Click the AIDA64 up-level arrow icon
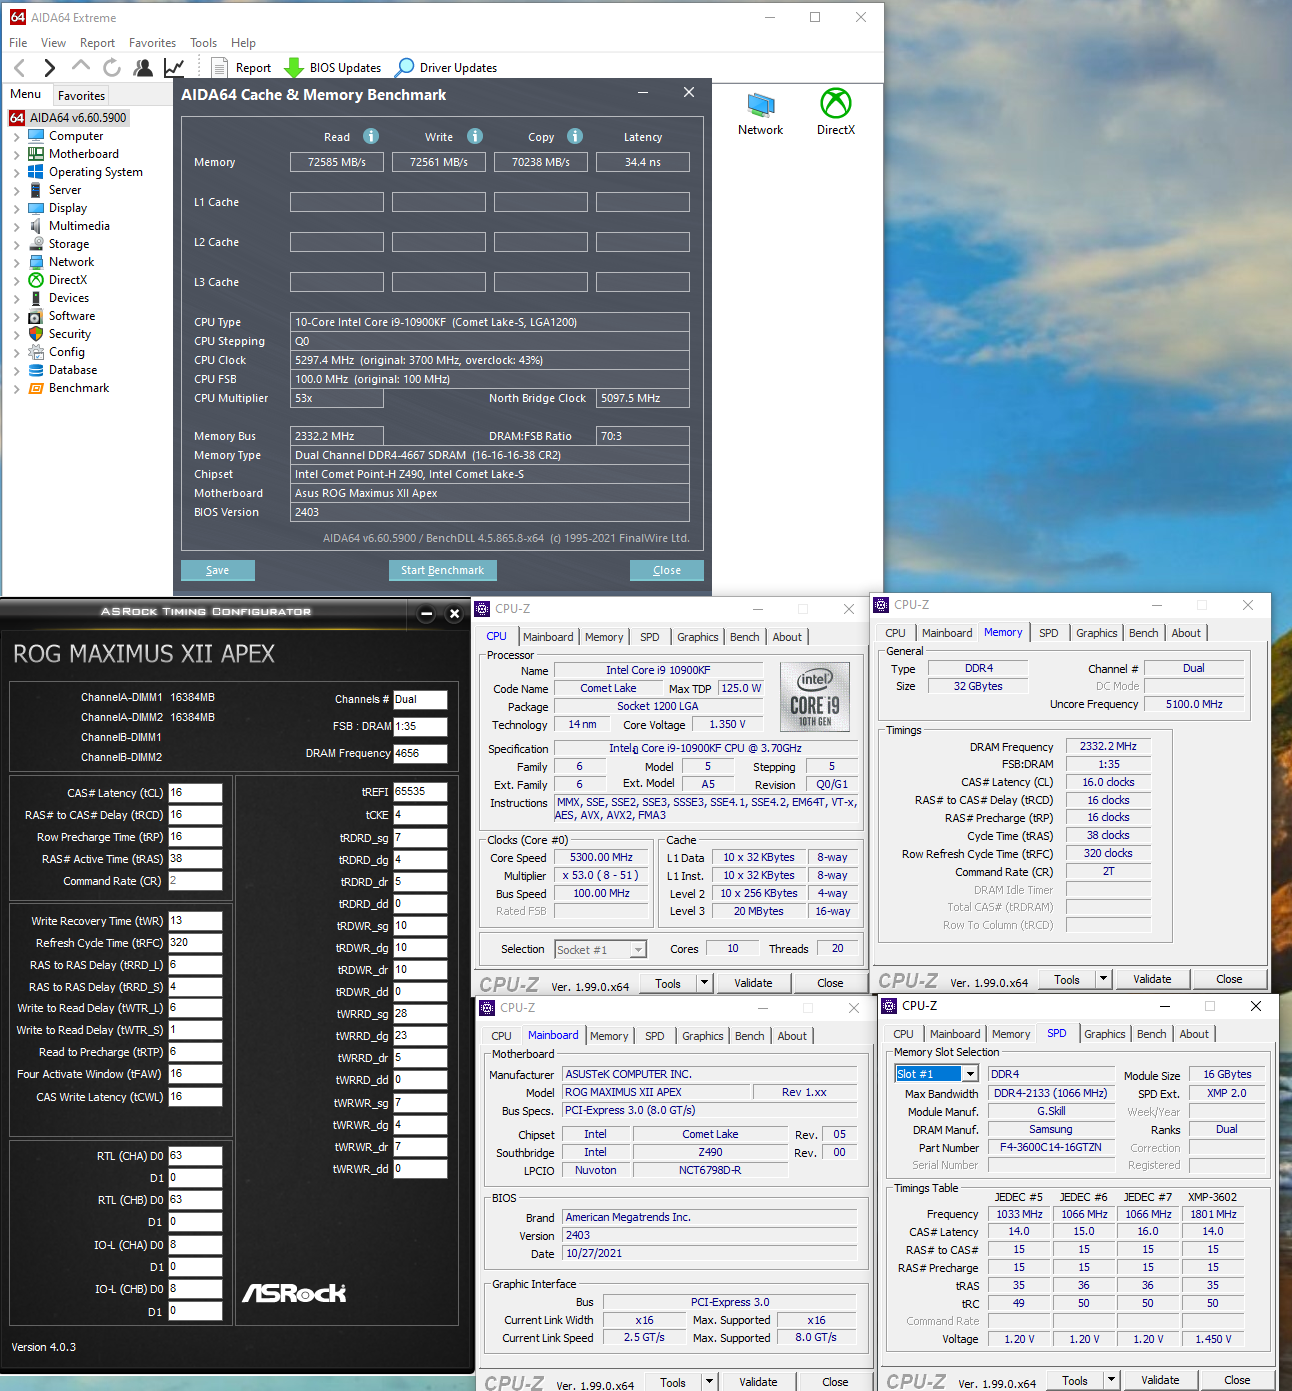This screenshot has width=1292, height=1391. (81, 66)
